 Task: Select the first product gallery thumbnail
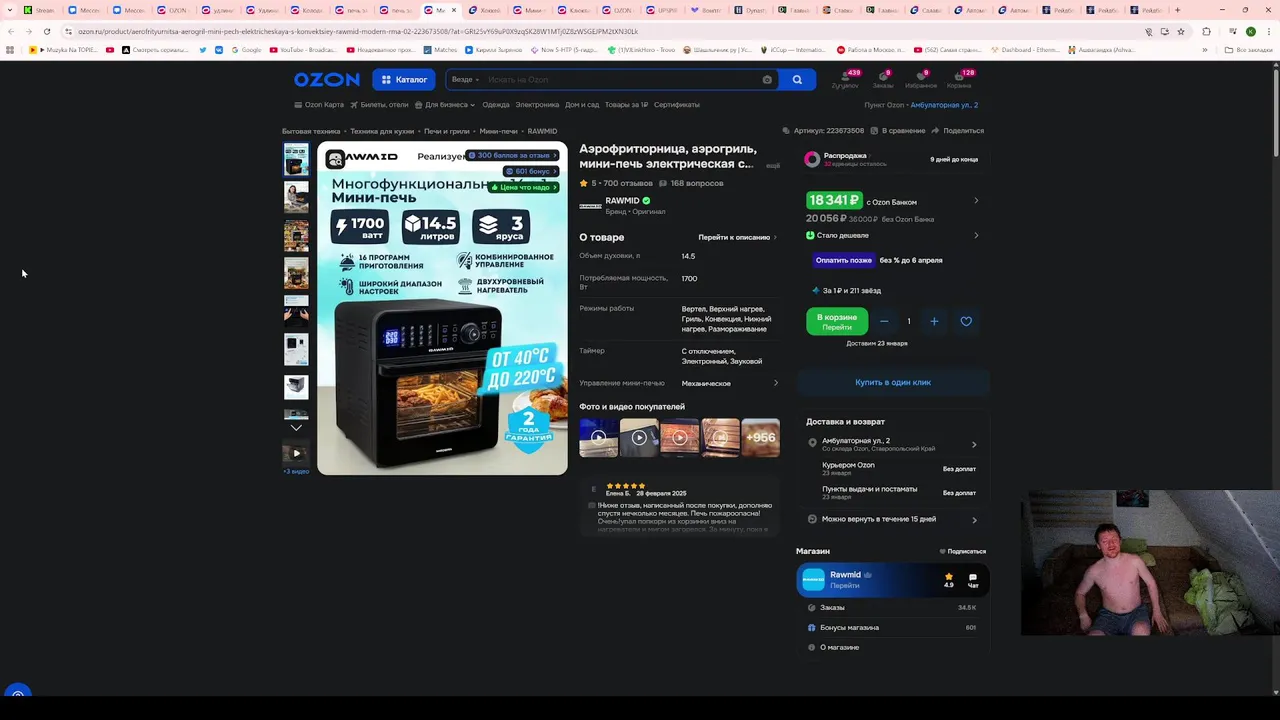tap(296, 160)
